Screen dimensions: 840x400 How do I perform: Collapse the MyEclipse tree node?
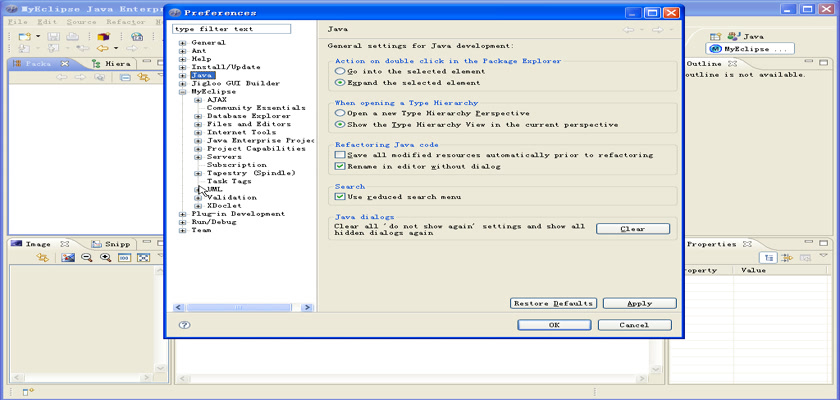coord(183,92)
